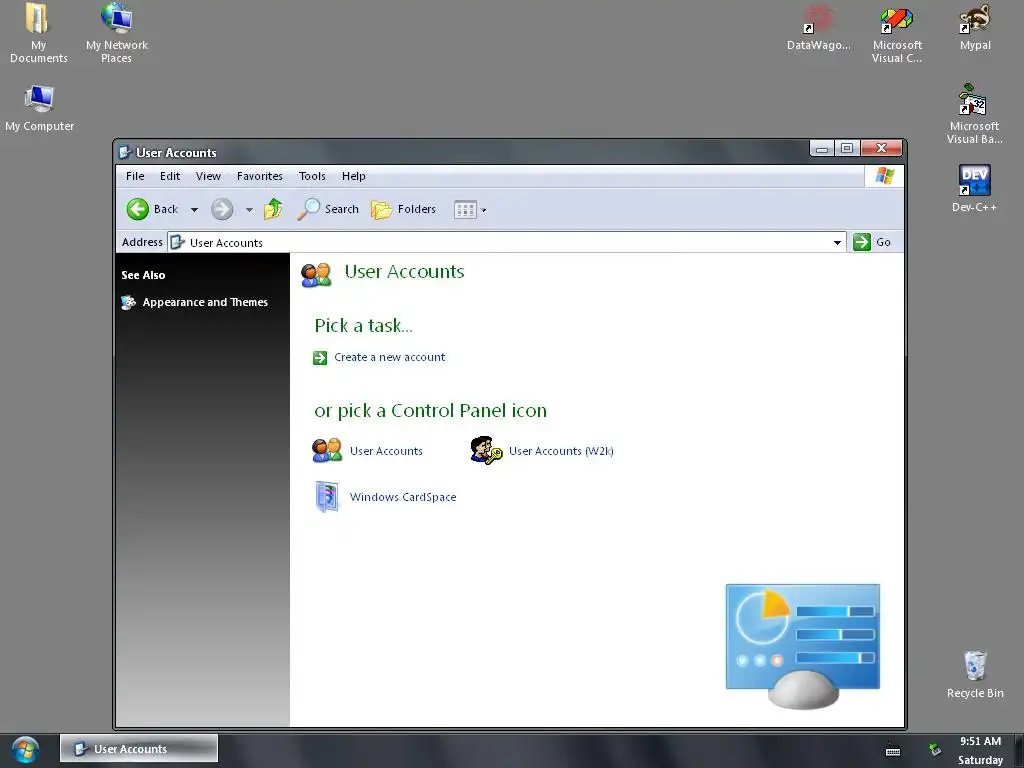Click the Windows flag logo in menu bar
The image size is (1024, 768).
tap(885, 176)
